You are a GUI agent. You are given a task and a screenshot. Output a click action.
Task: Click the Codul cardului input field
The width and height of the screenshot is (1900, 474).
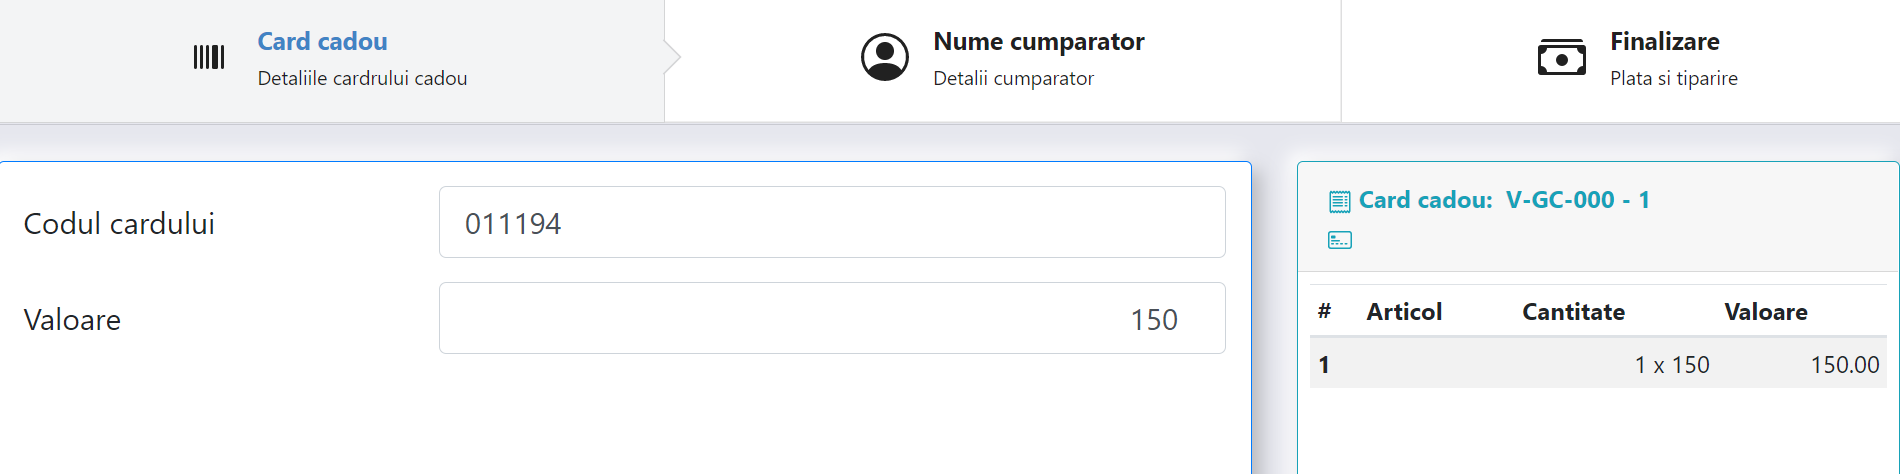click(832, 222)
